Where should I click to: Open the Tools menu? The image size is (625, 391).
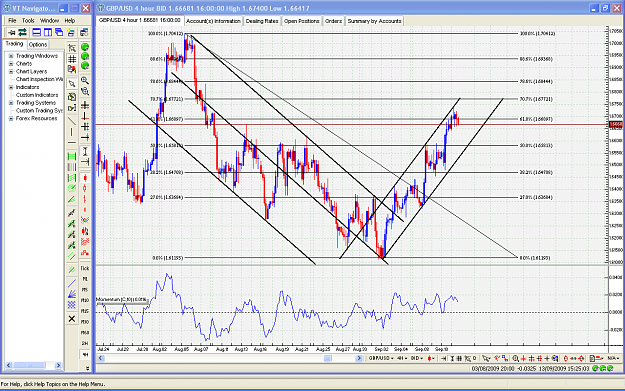point(28,20)
